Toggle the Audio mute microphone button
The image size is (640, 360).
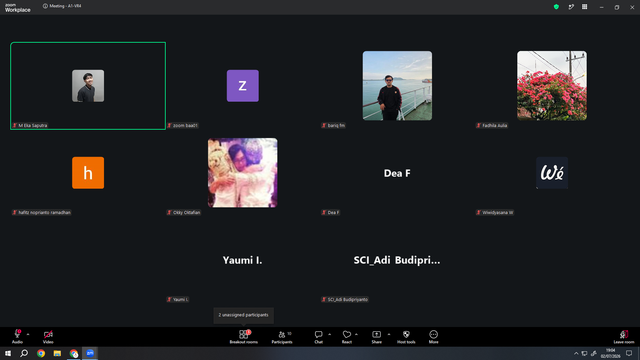click(x=17, y=336)
